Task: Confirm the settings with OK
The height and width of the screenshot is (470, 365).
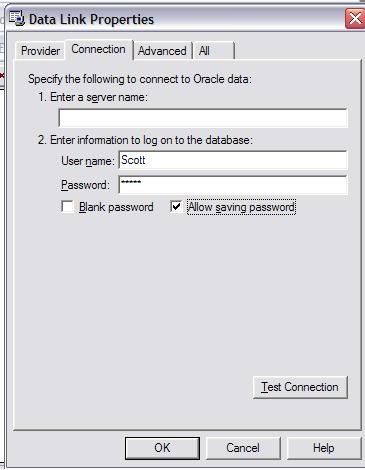Action: pyautogui.click(x=162, y=448)
